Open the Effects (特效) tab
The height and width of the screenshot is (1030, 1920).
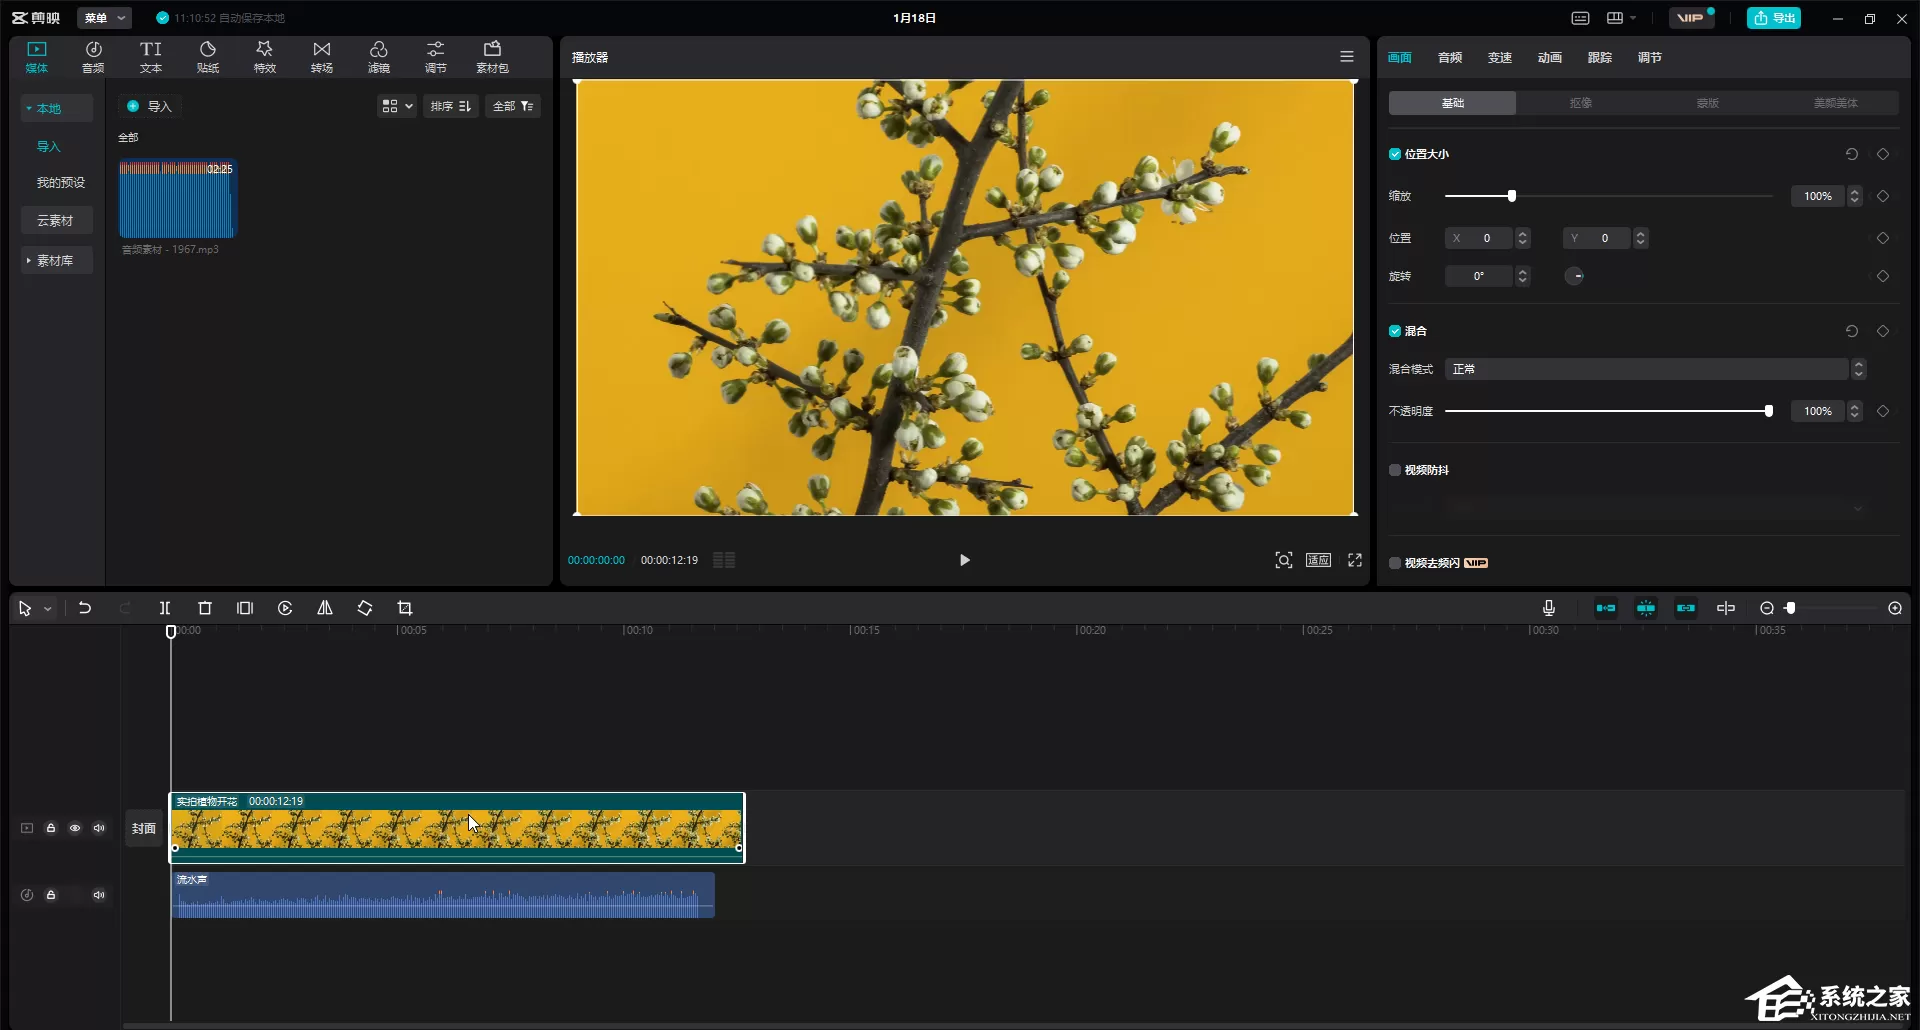click(x=265, y=57)
